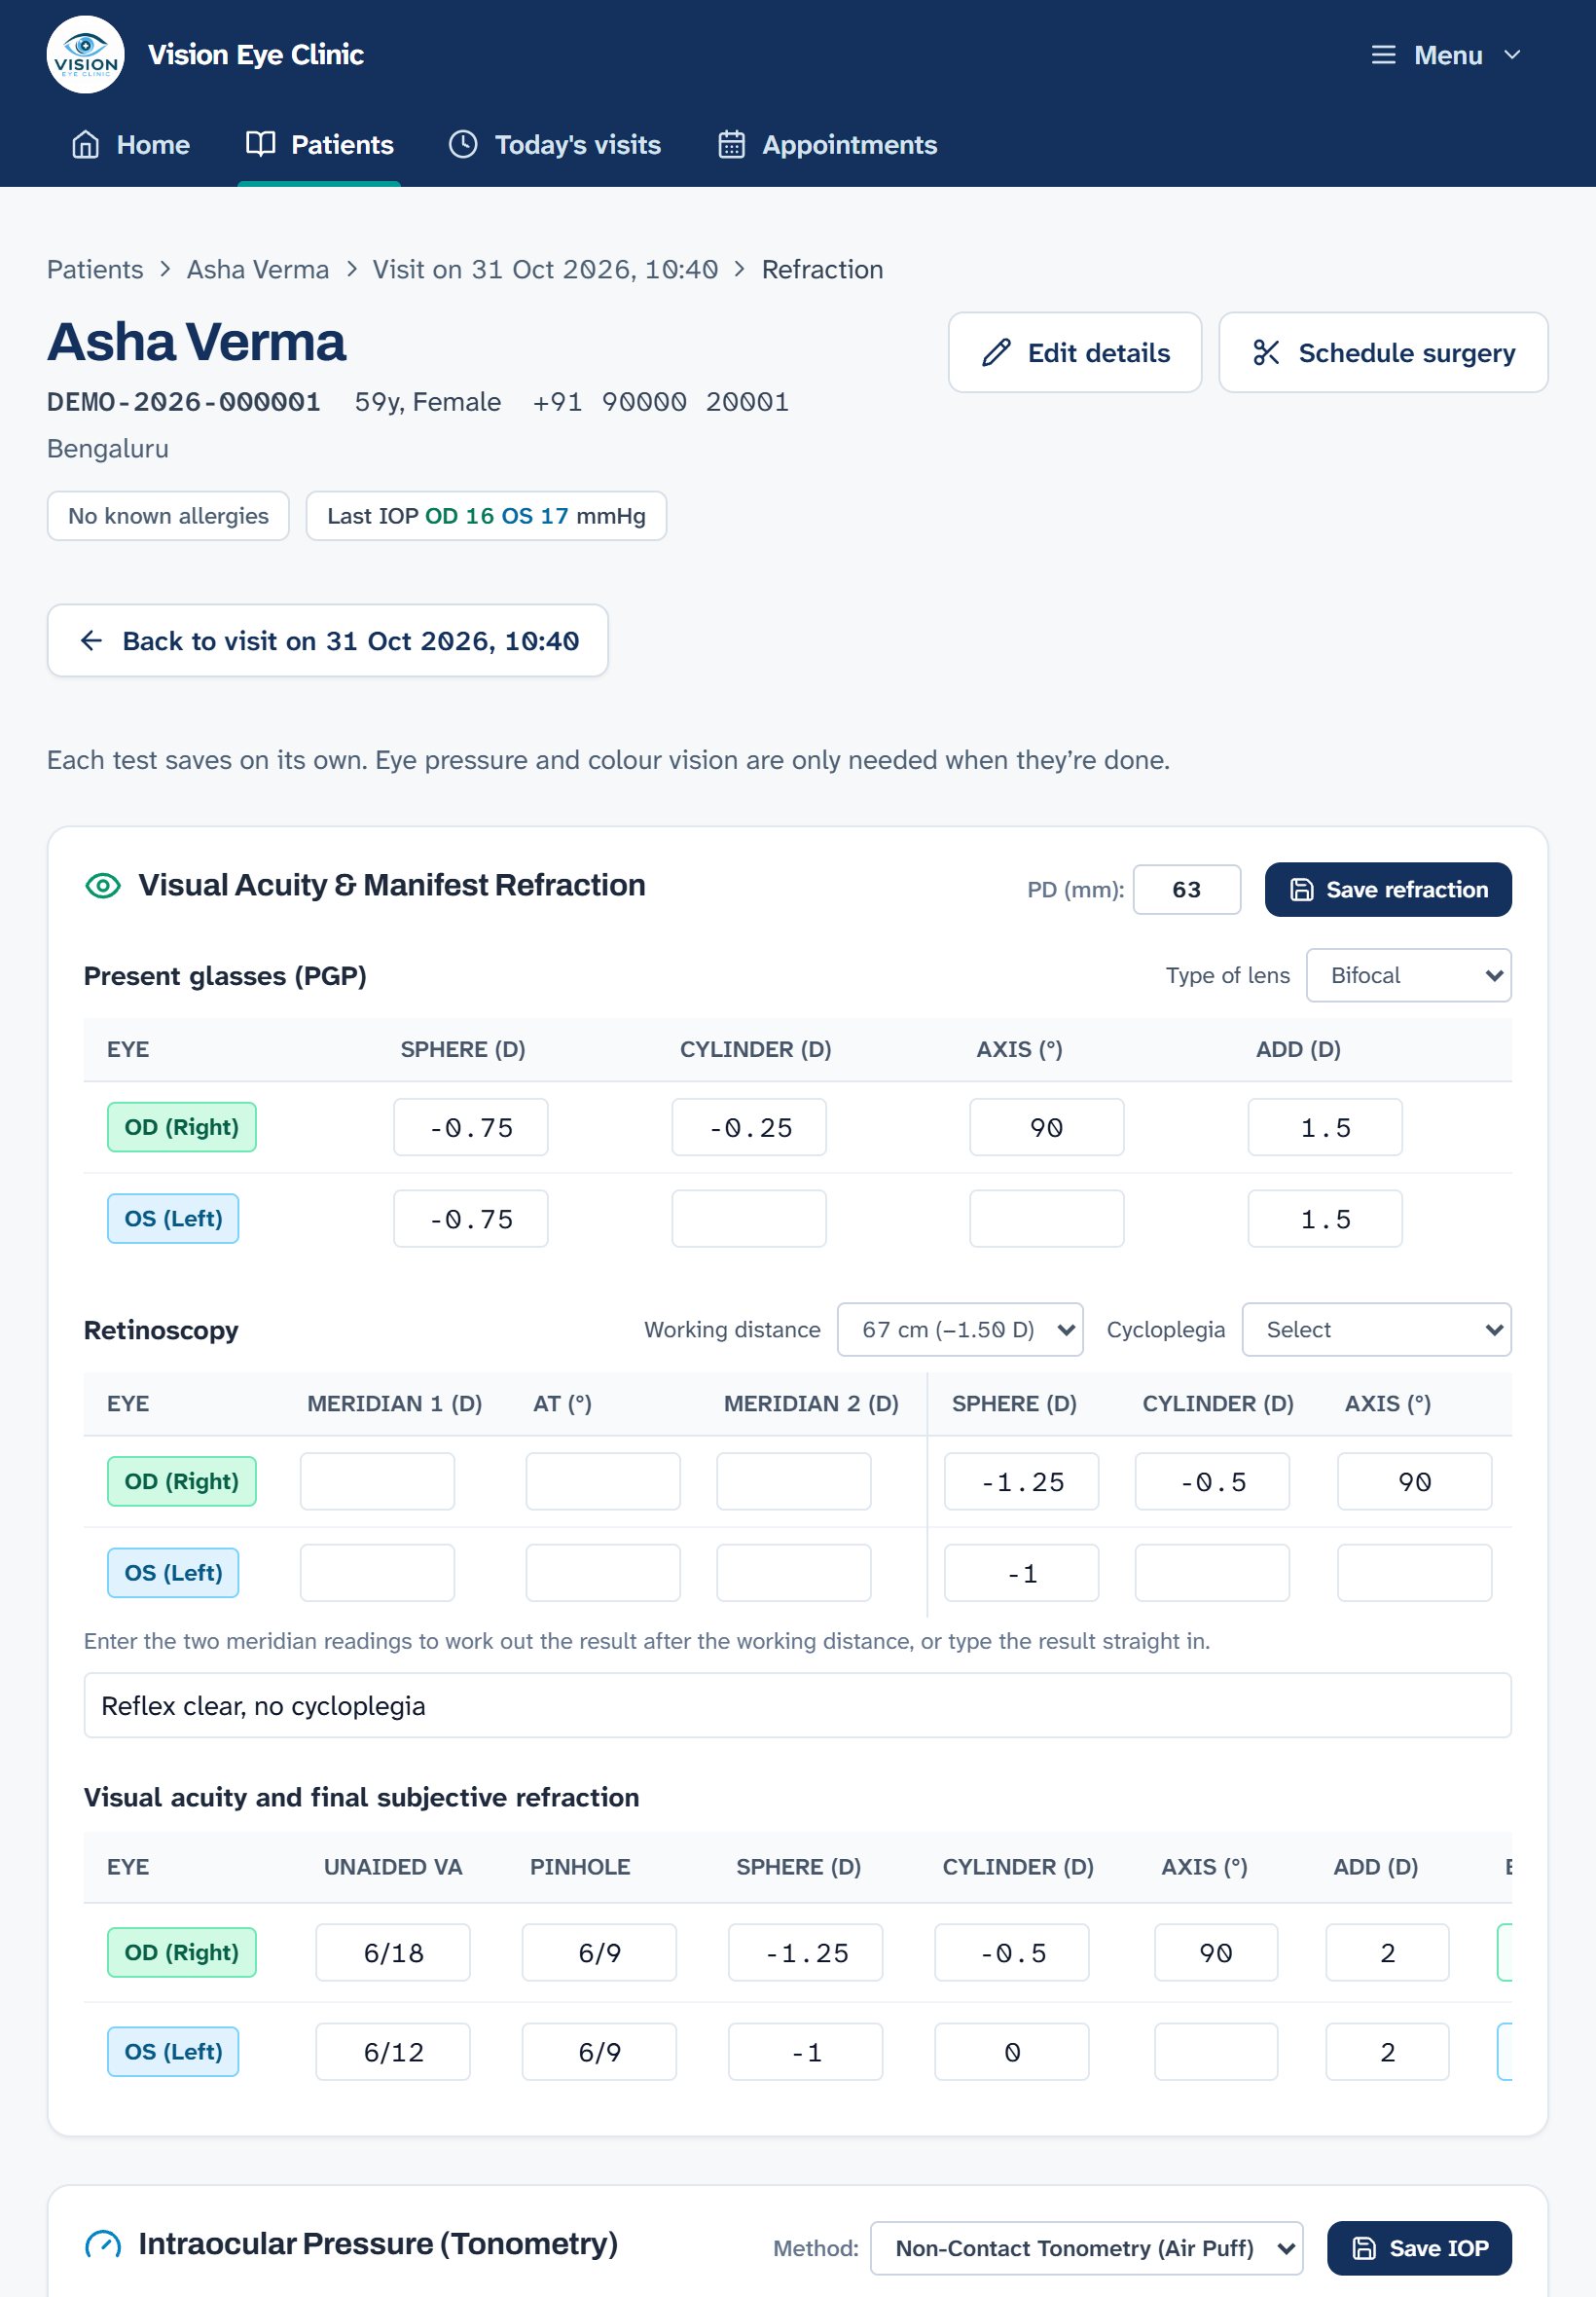Image resolution: width=1596 pixels, height=2297 pixels.
Task: Open Visit on 31 Oct 2026 breadcrumb
Action: pyautogui.click(x=545, y=270)
